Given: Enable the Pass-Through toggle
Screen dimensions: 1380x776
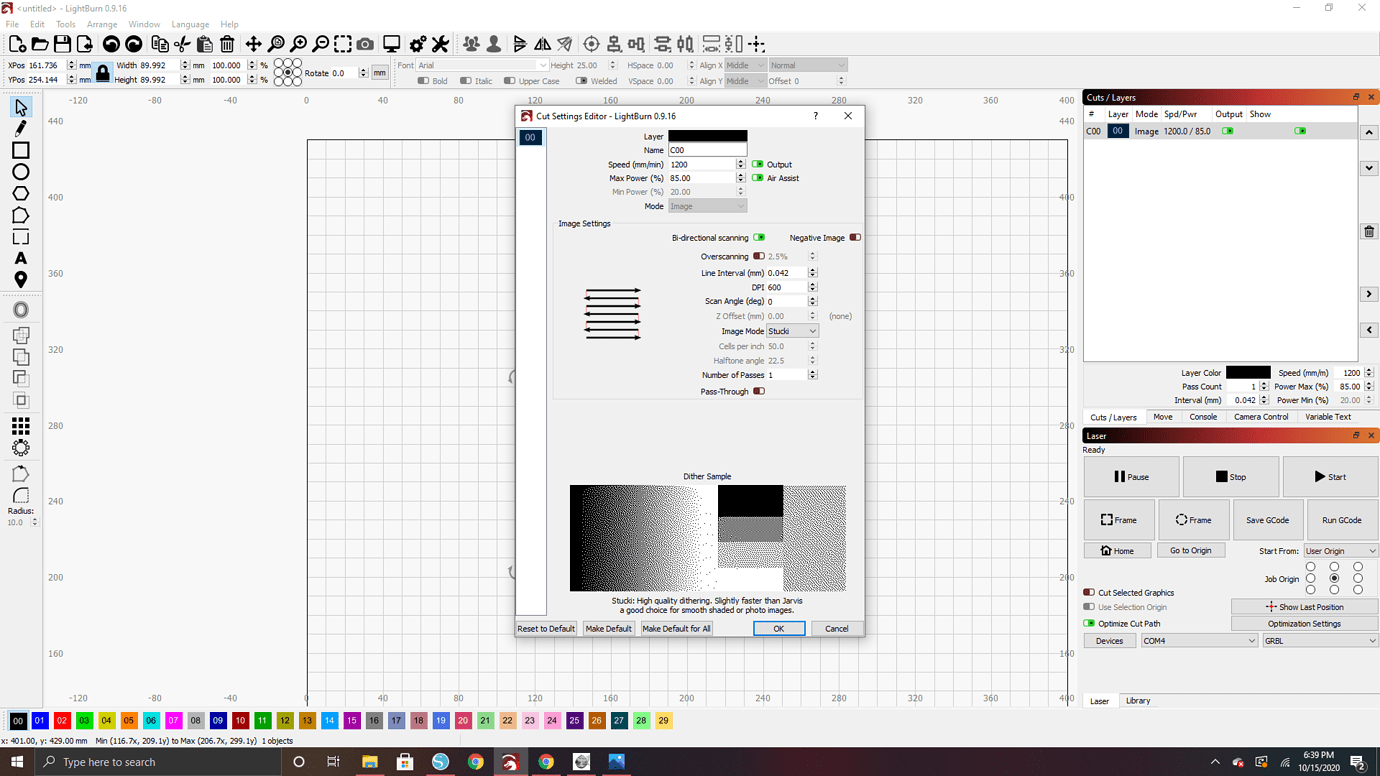Looking at the screenshot, I should (759, 392).
